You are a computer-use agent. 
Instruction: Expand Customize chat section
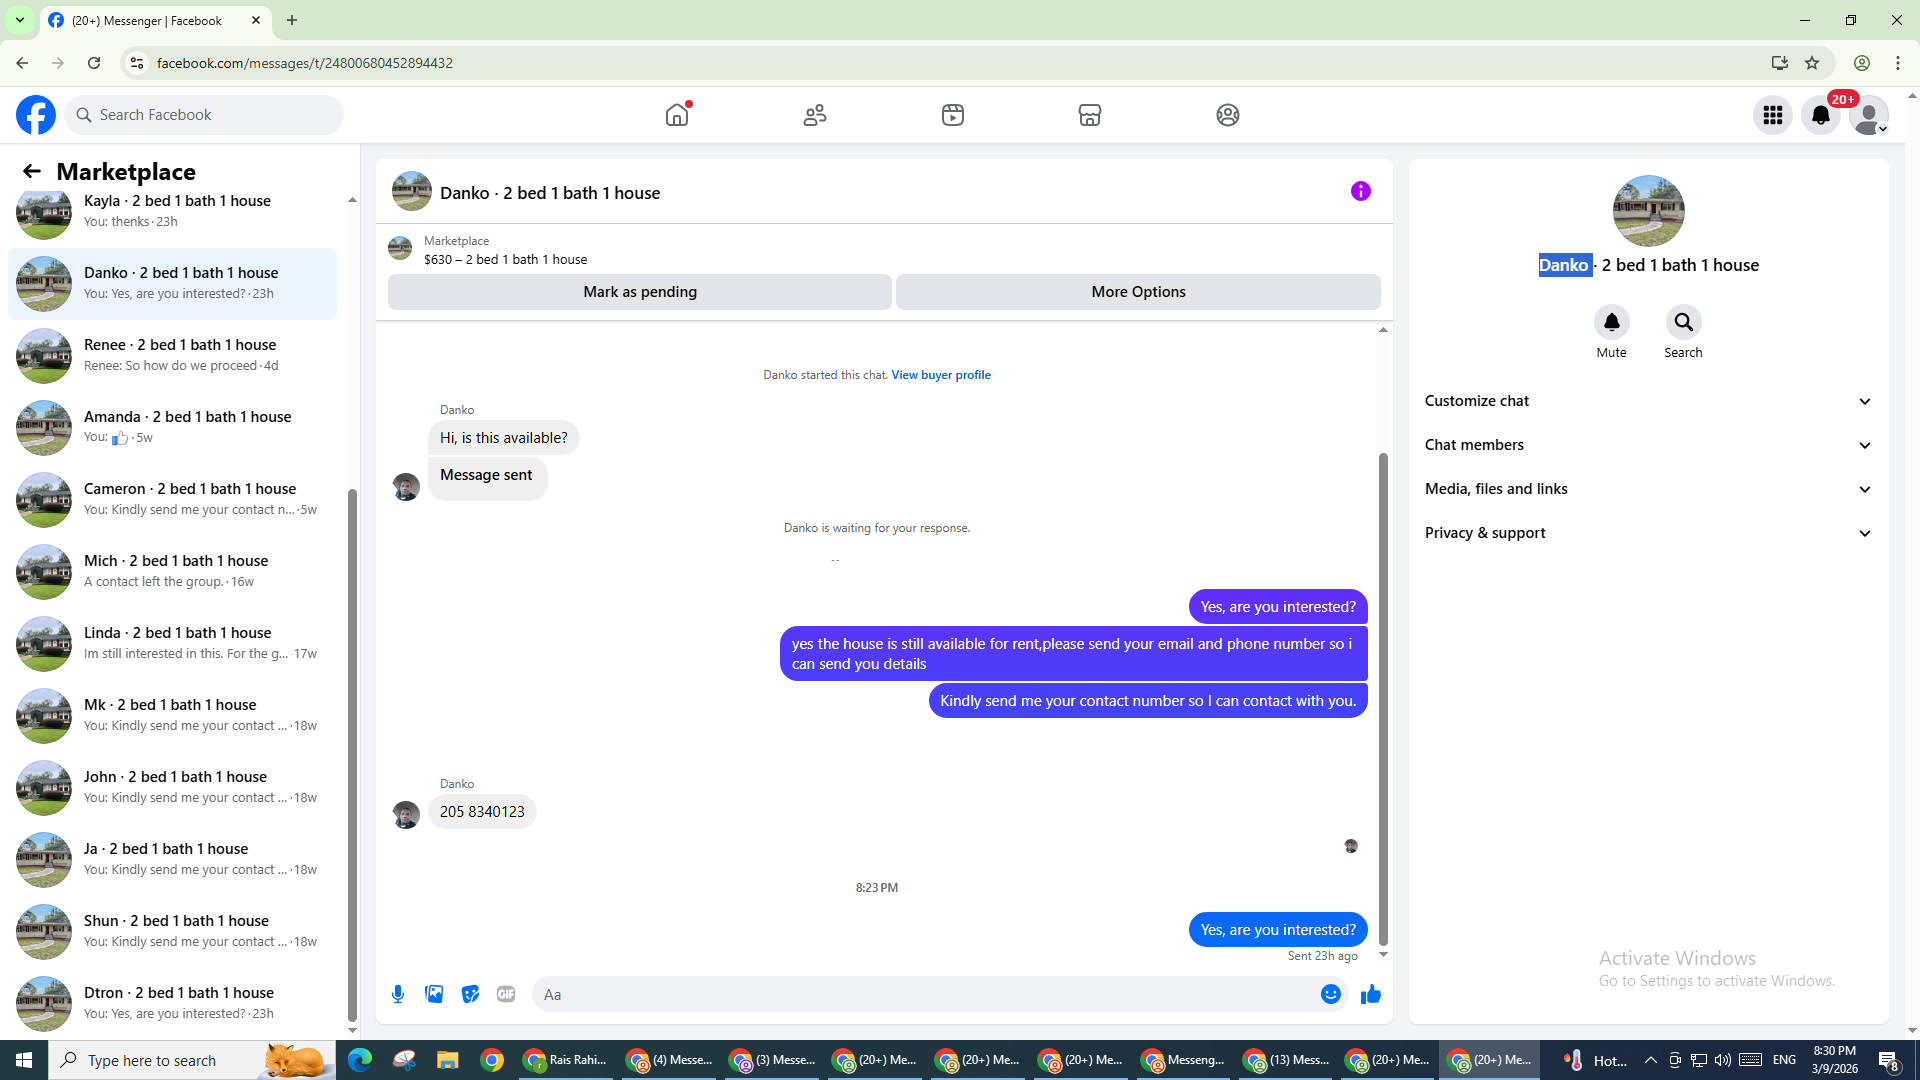click(1647, 401)
